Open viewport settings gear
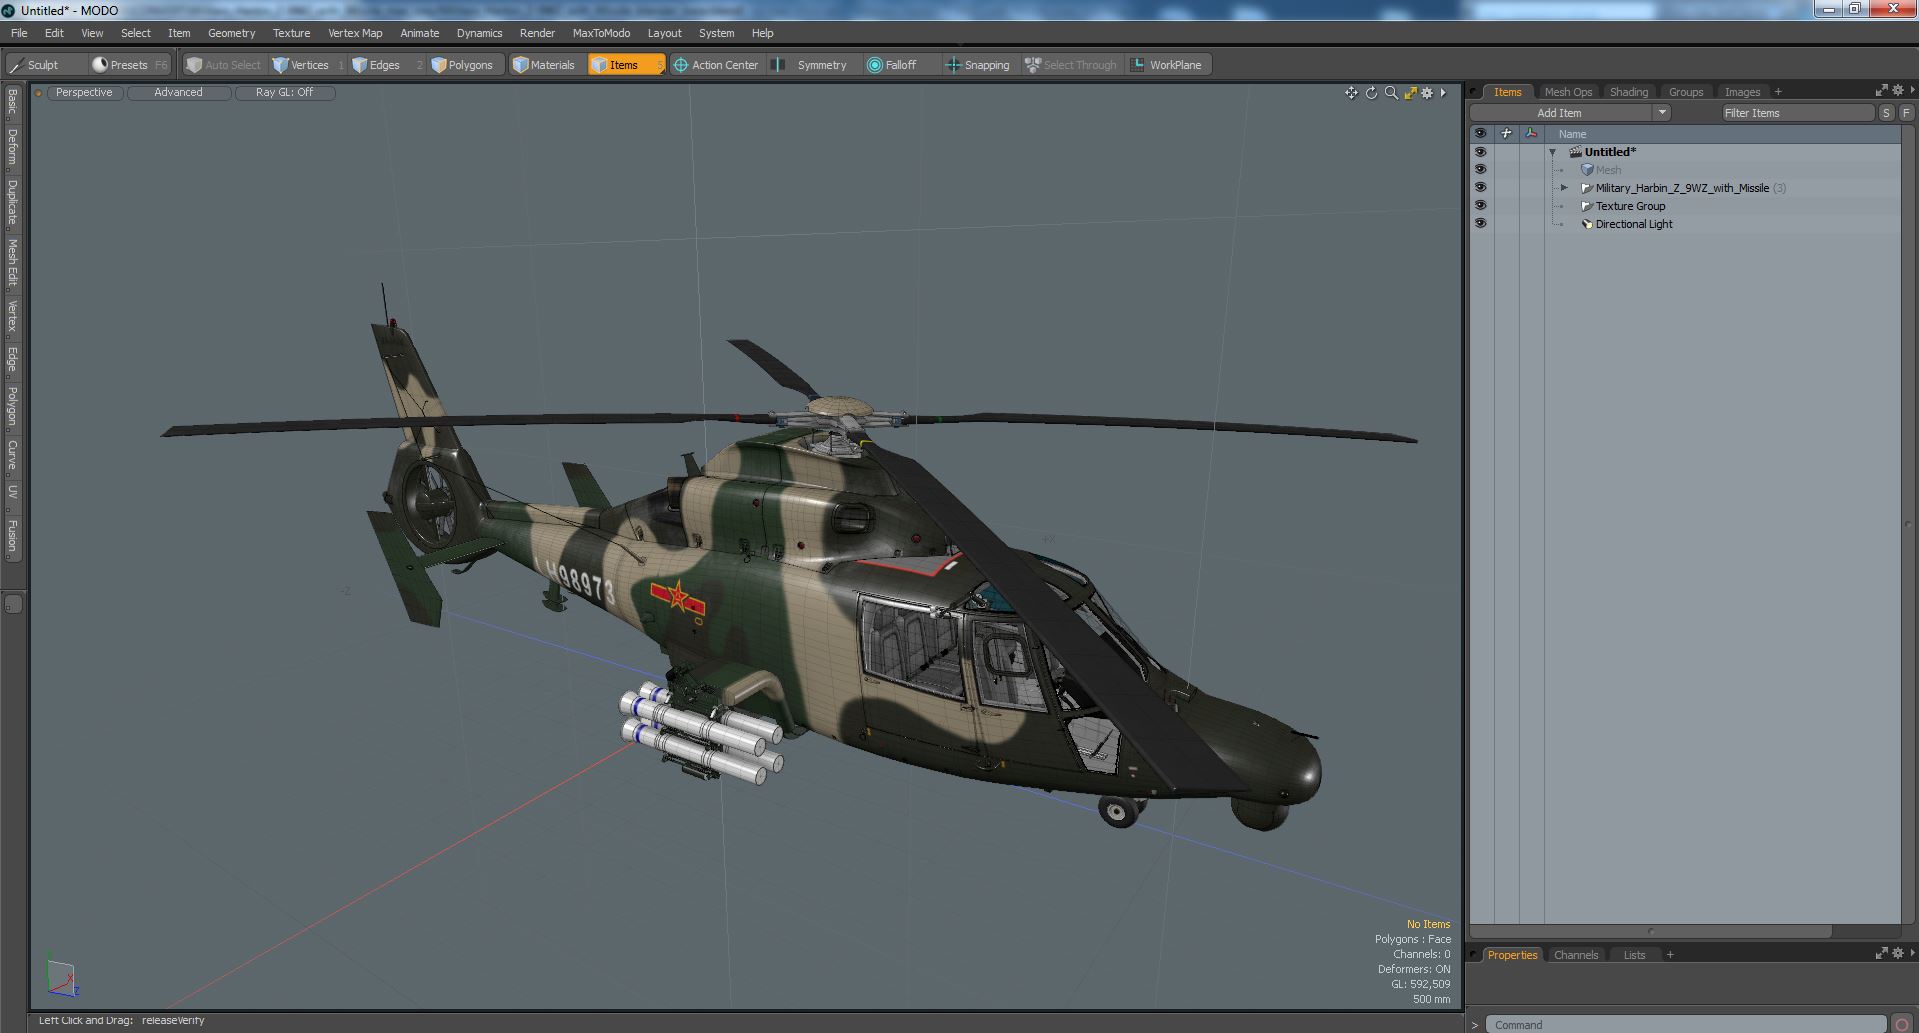 point(1427,93)
